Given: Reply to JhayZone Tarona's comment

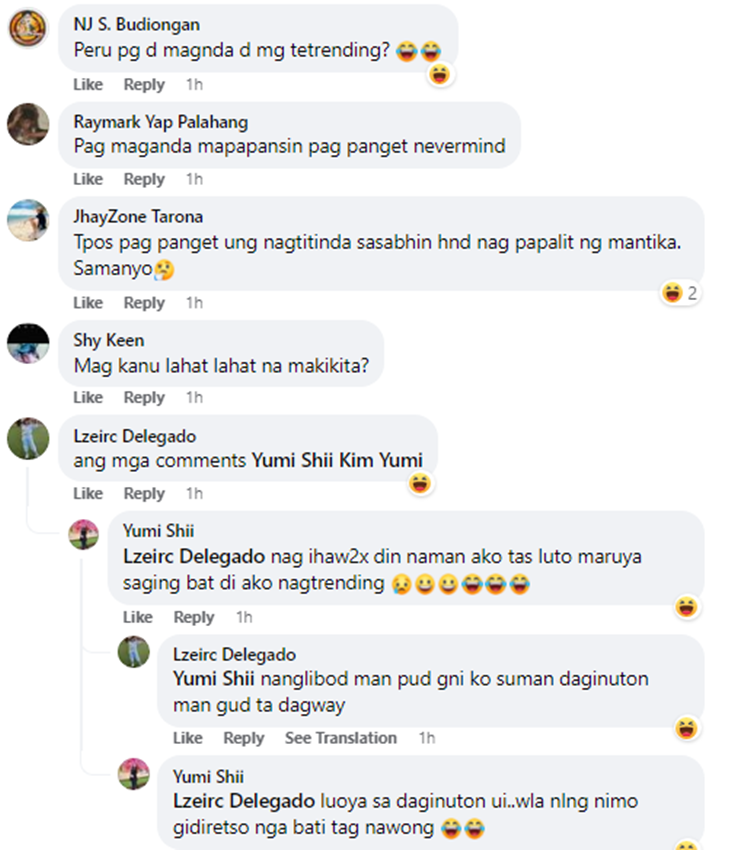Looking at the screenshot, I should pyautogui.click(x=144, y=302).
